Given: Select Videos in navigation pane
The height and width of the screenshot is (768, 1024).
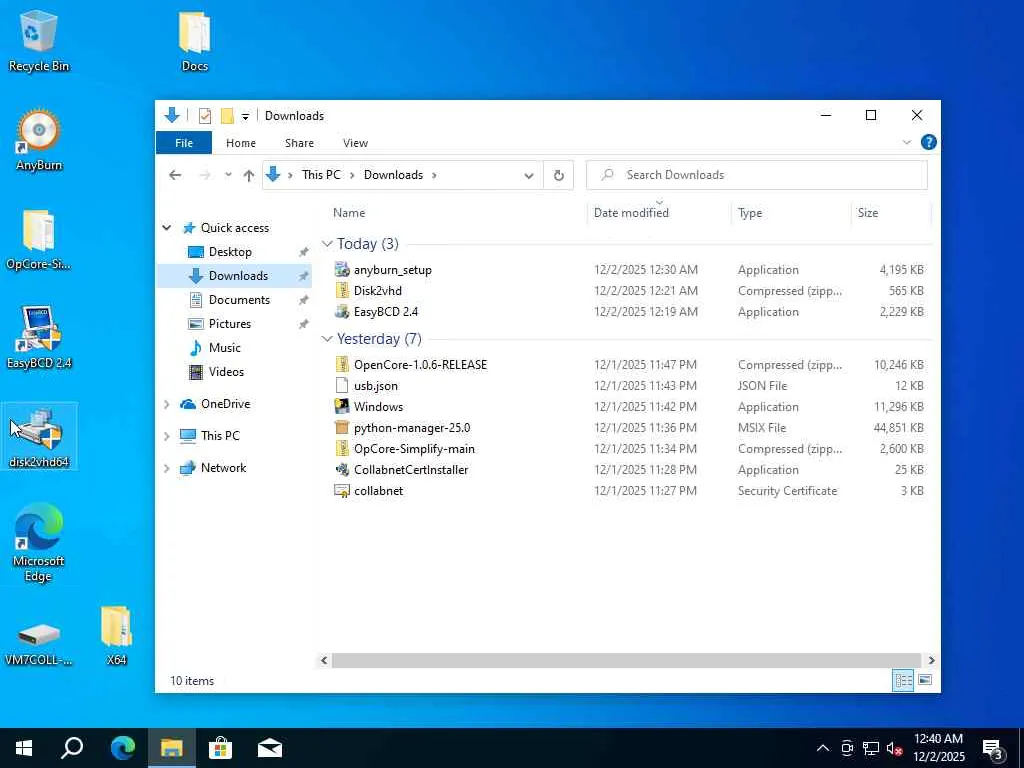Looking at the screenshot, I should pos(226,372).
